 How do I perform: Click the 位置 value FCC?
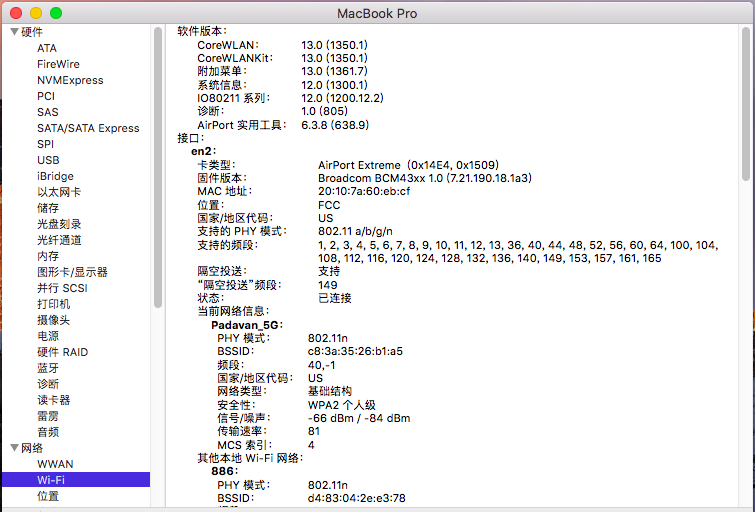[329, 205]
